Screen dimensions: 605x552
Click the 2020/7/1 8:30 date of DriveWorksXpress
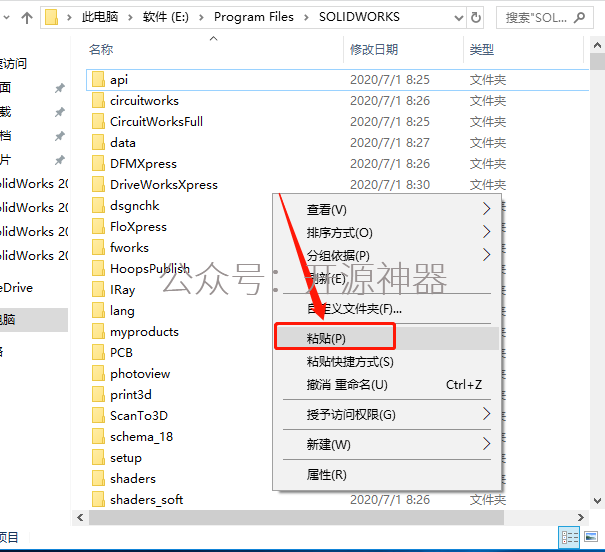390,184
